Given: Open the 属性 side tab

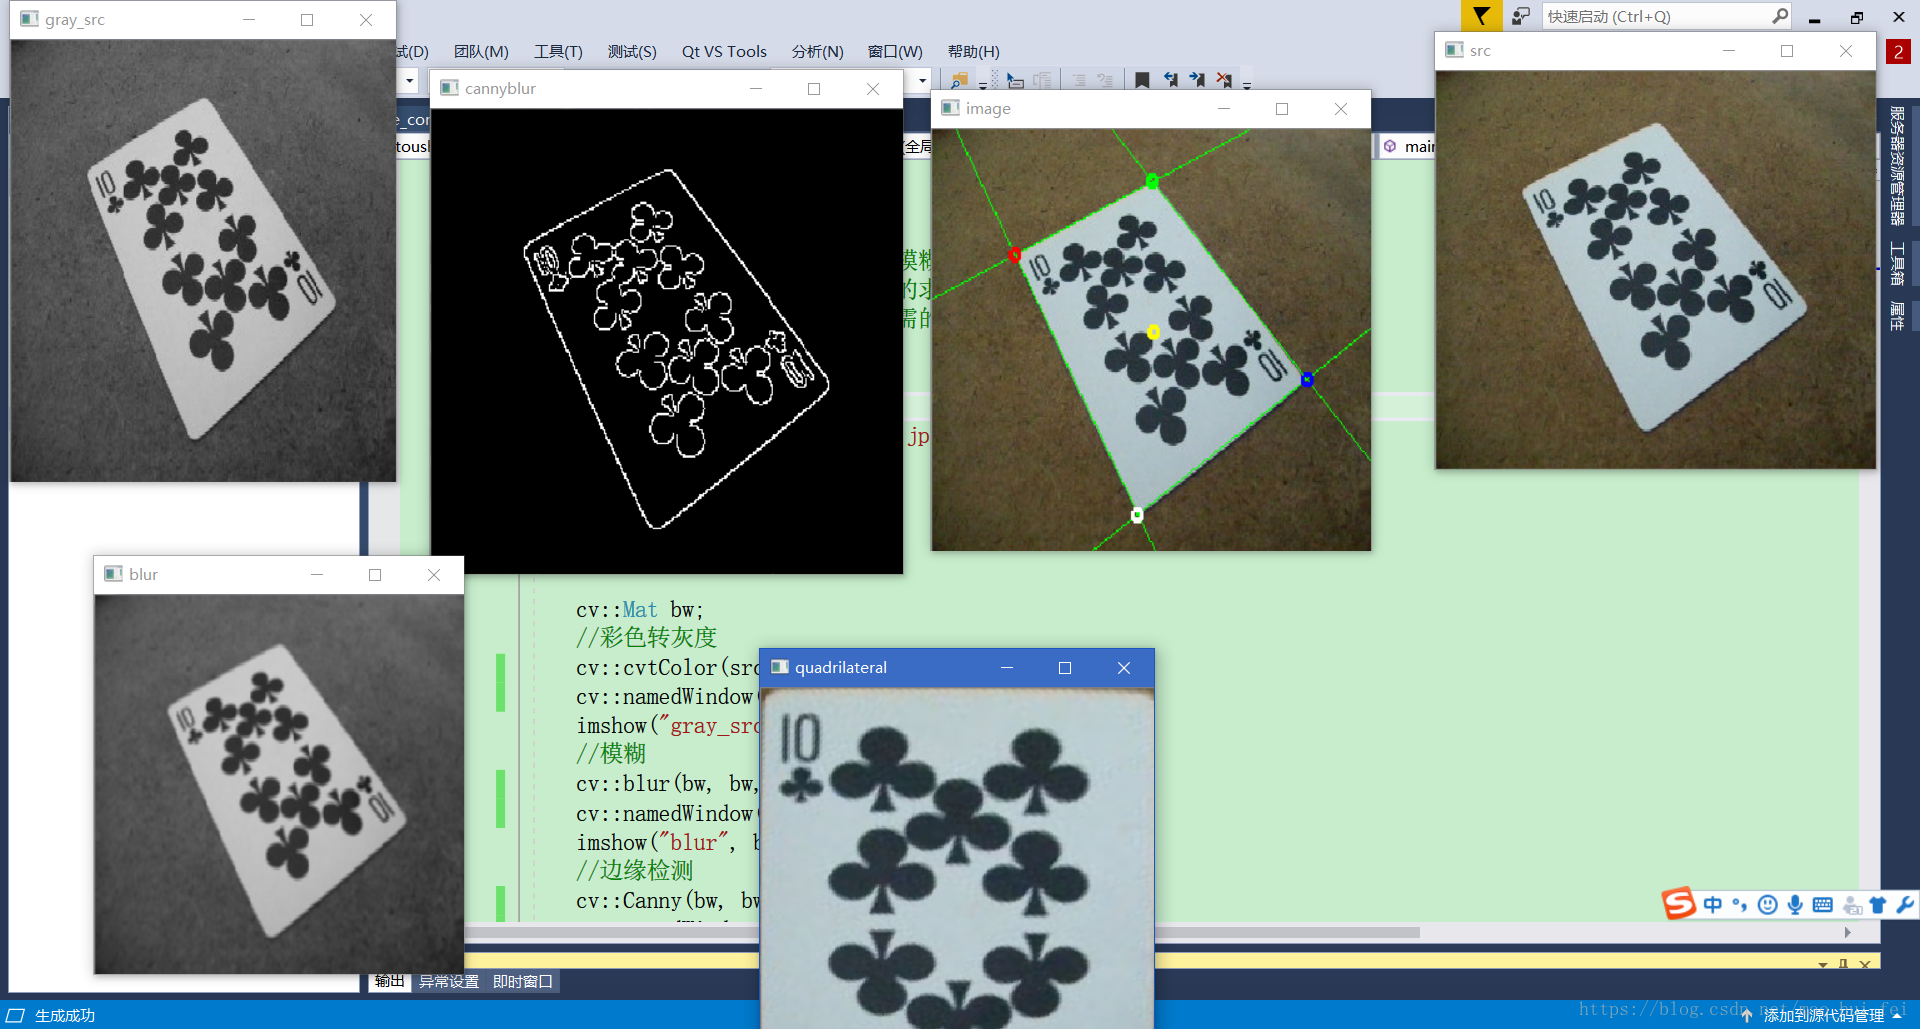Looking at the screenshot, I should (x=1897, y=317).
